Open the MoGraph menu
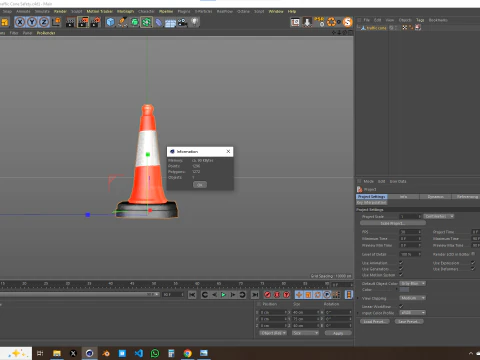 125,11
